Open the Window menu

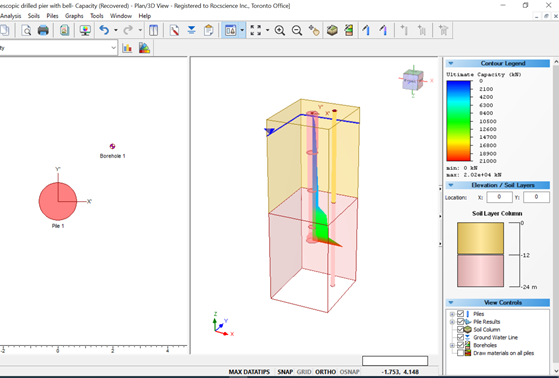[x=121, y=16]
